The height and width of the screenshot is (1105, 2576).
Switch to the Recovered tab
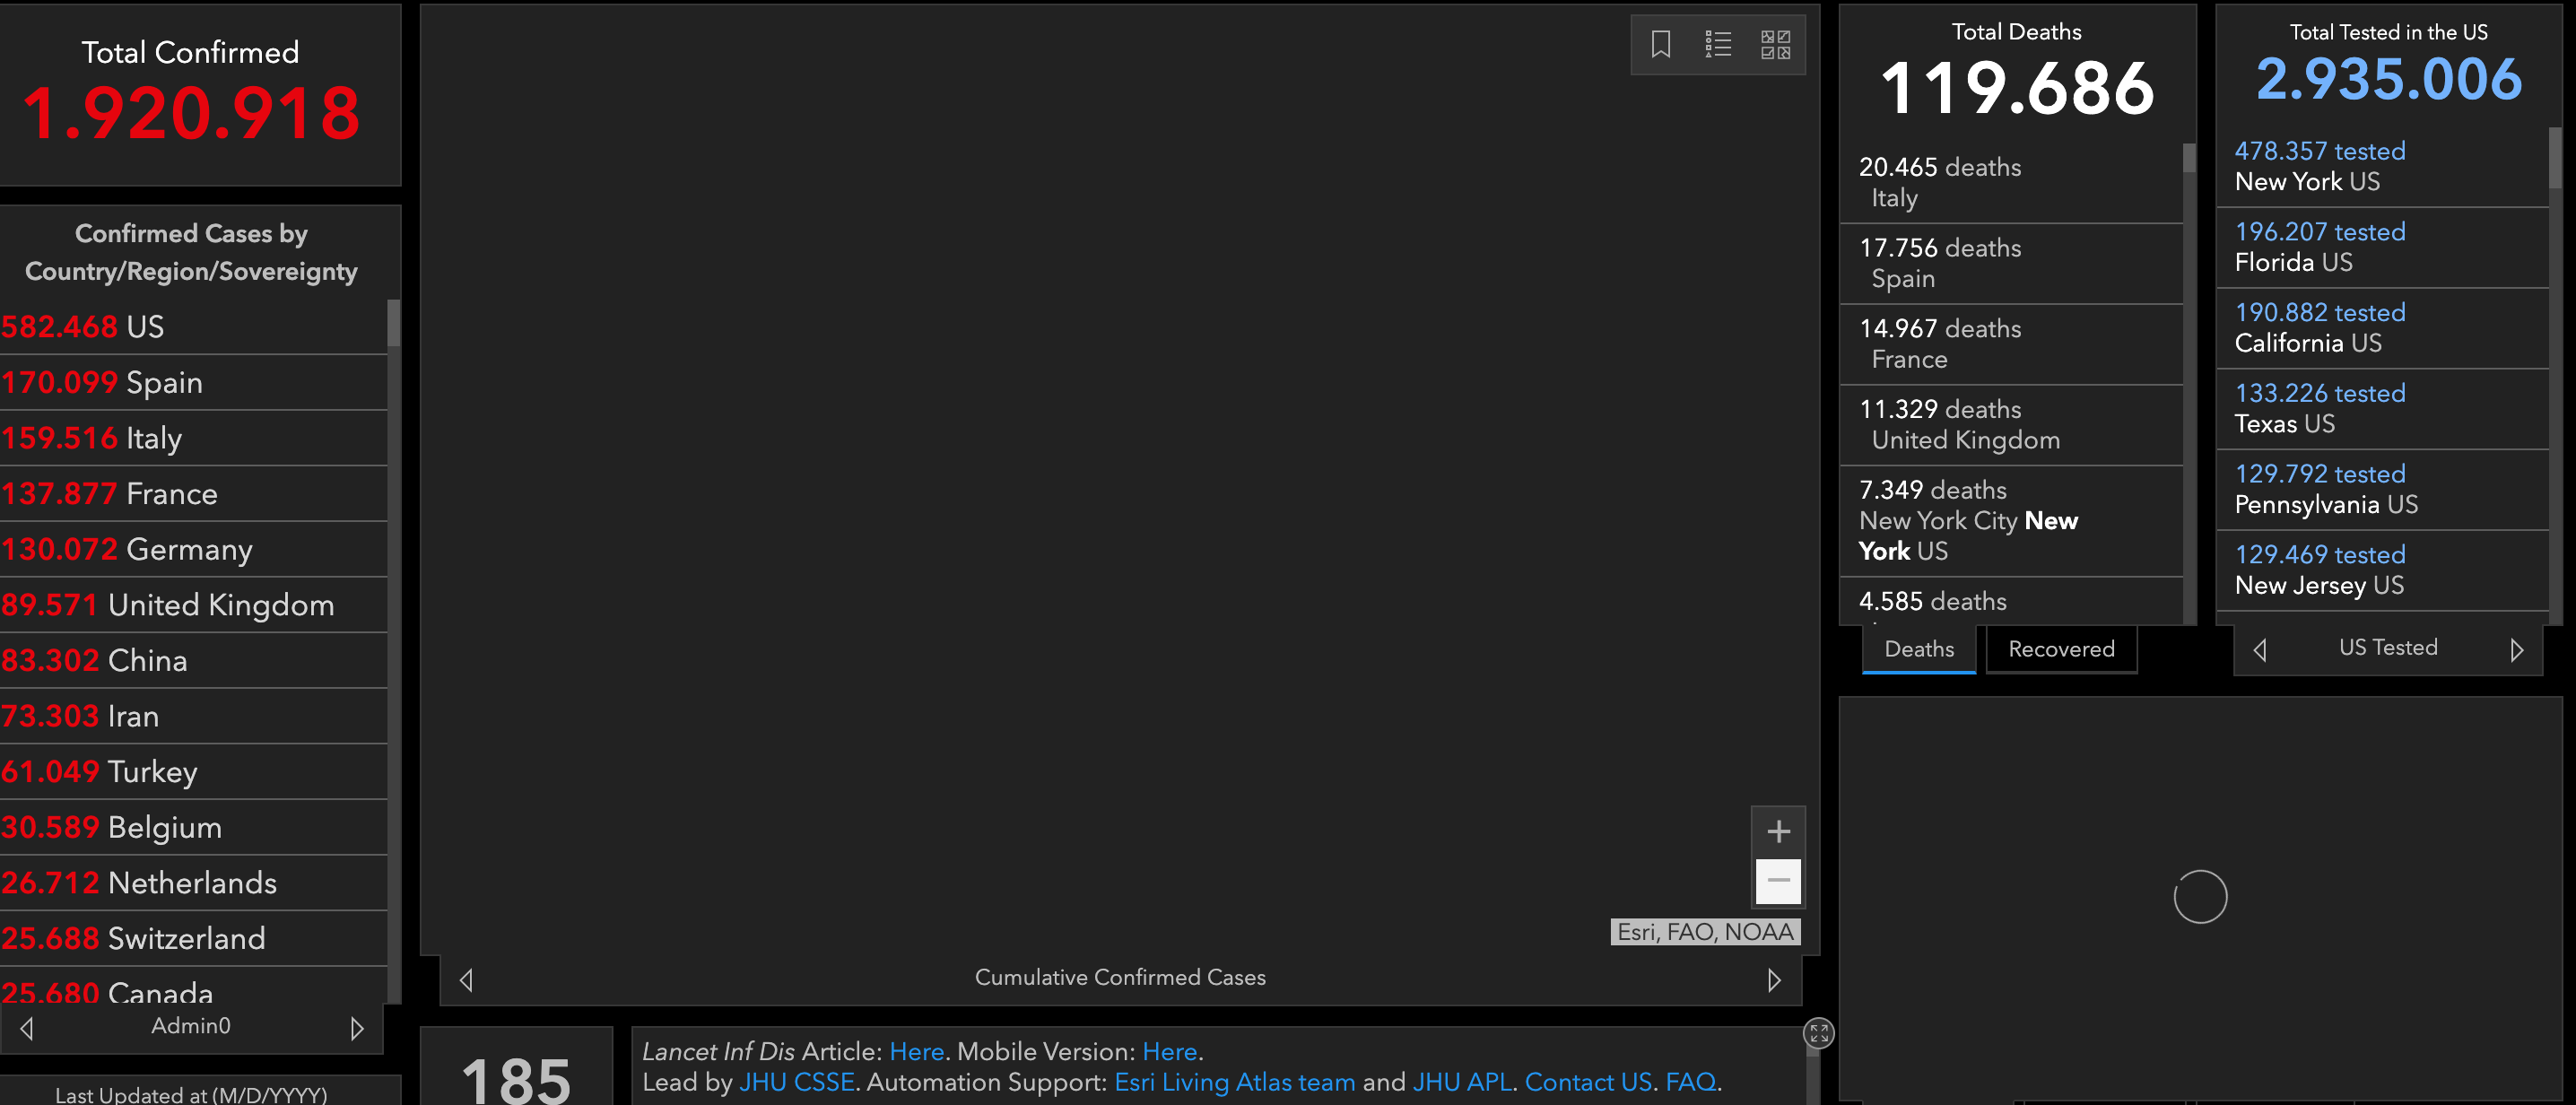coord(2060,649)
